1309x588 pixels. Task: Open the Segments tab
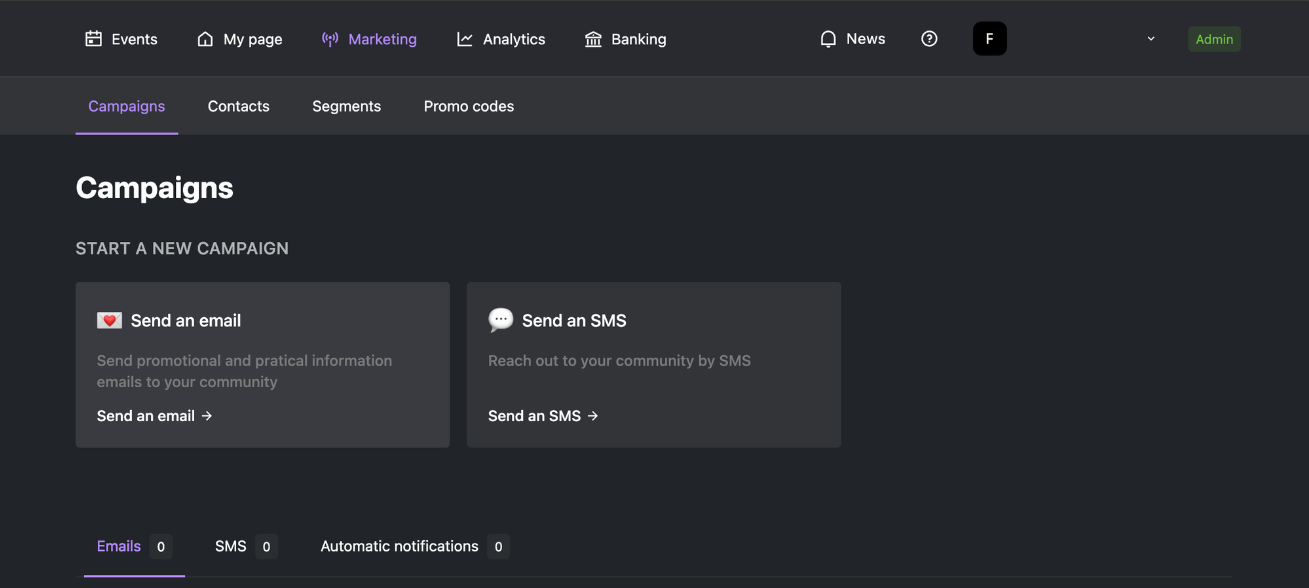click(x=346, y=106)
